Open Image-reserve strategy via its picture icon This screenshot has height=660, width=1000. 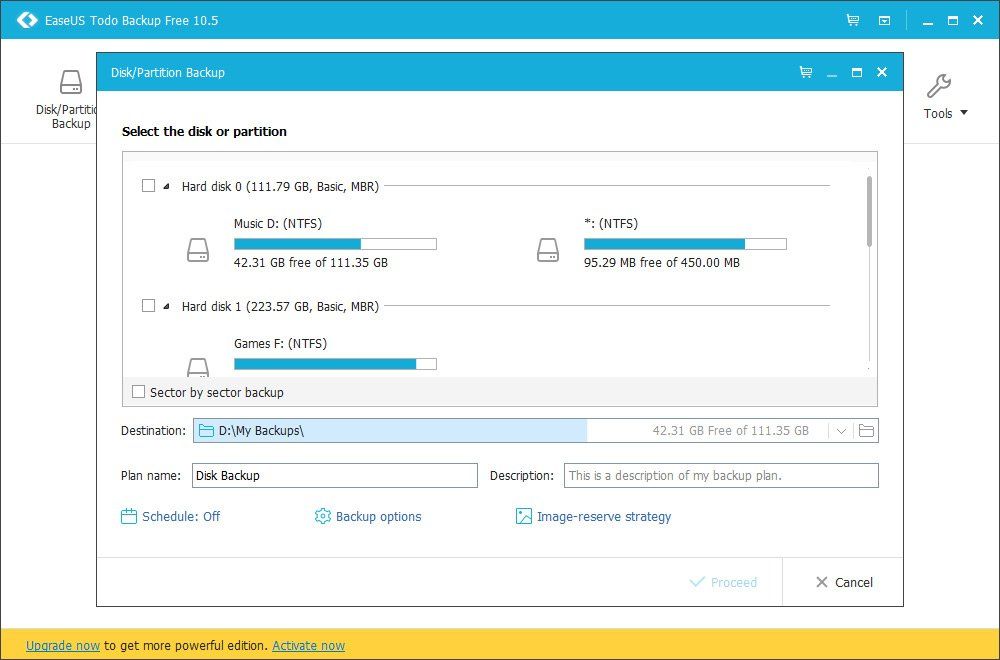click(x=523, y=517)
